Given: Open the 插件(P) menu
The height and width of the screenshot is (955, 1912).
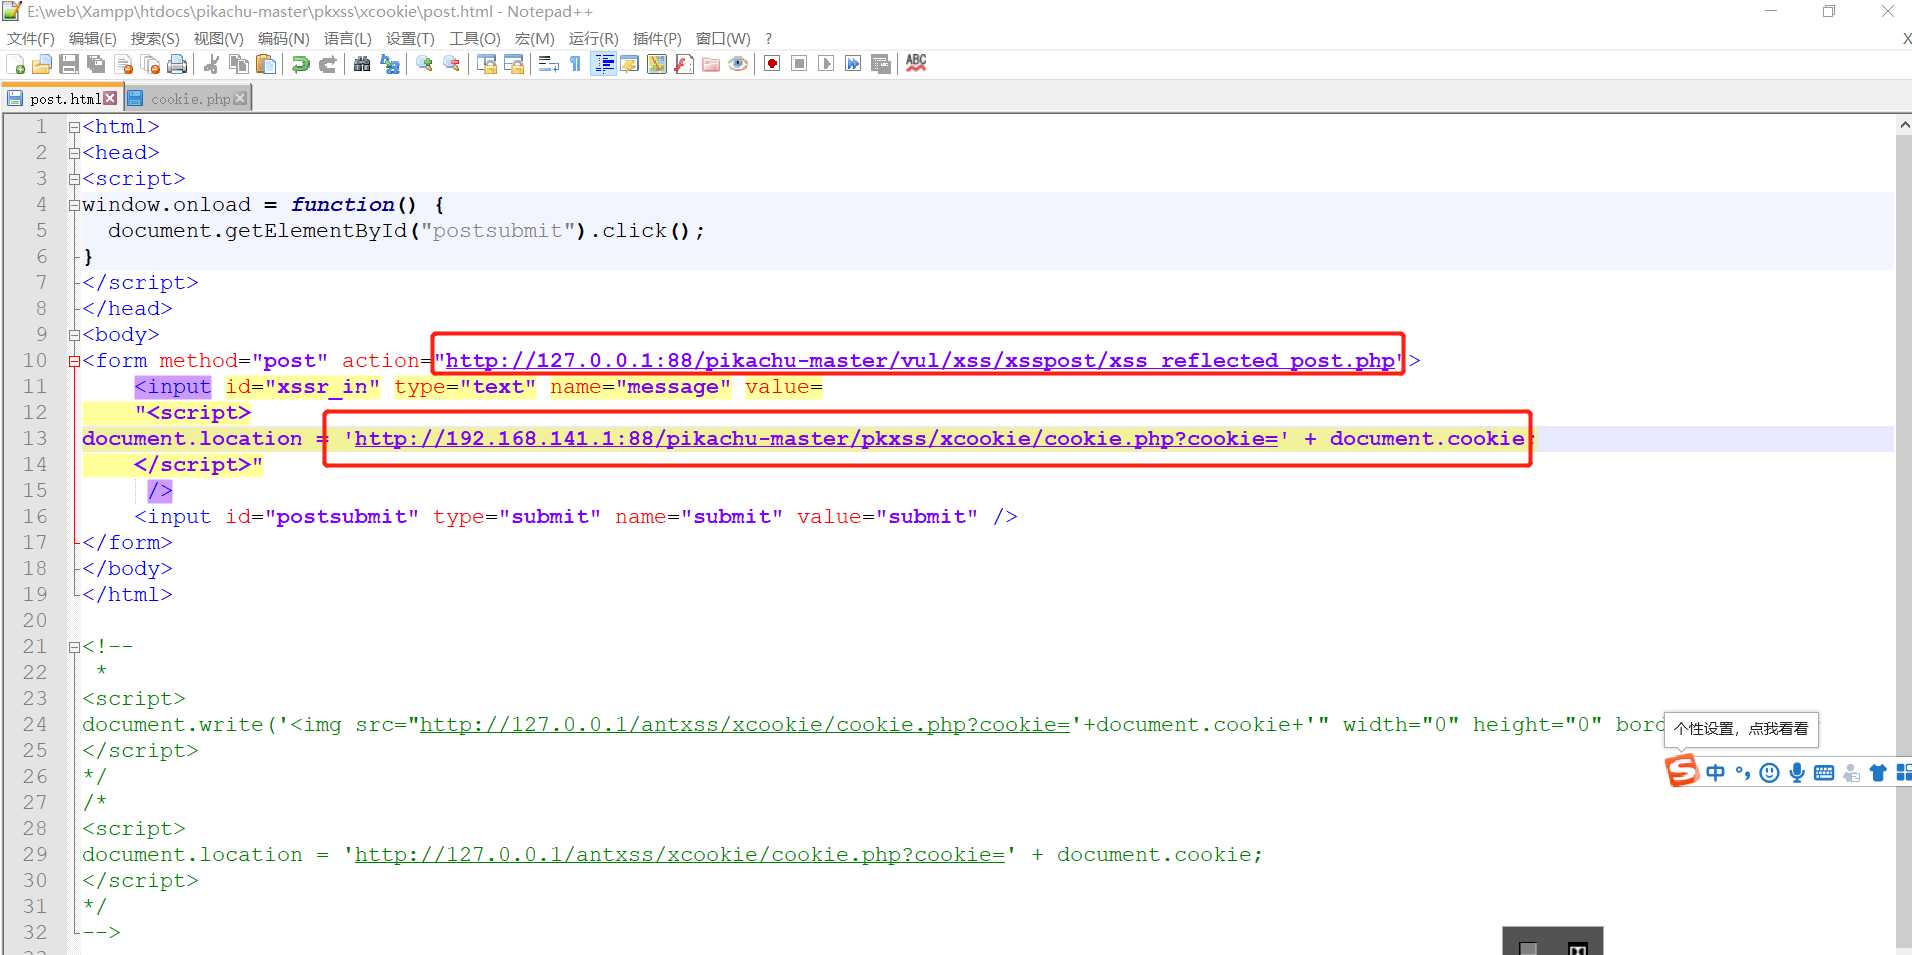Looking at the screenshot, I should (x=657, y=38).
